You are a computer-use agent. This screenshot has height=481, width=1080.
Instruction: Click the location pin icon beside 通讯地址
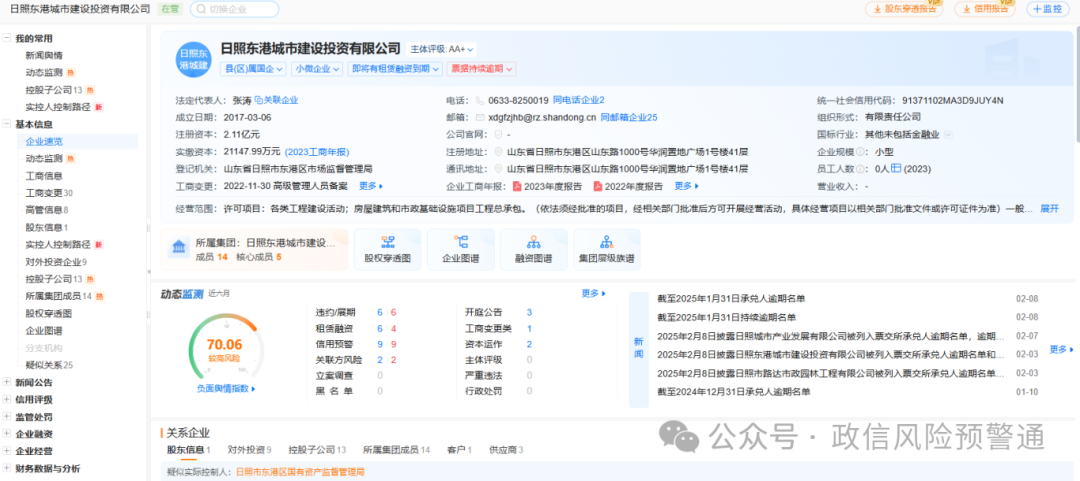tap(499, 169)
